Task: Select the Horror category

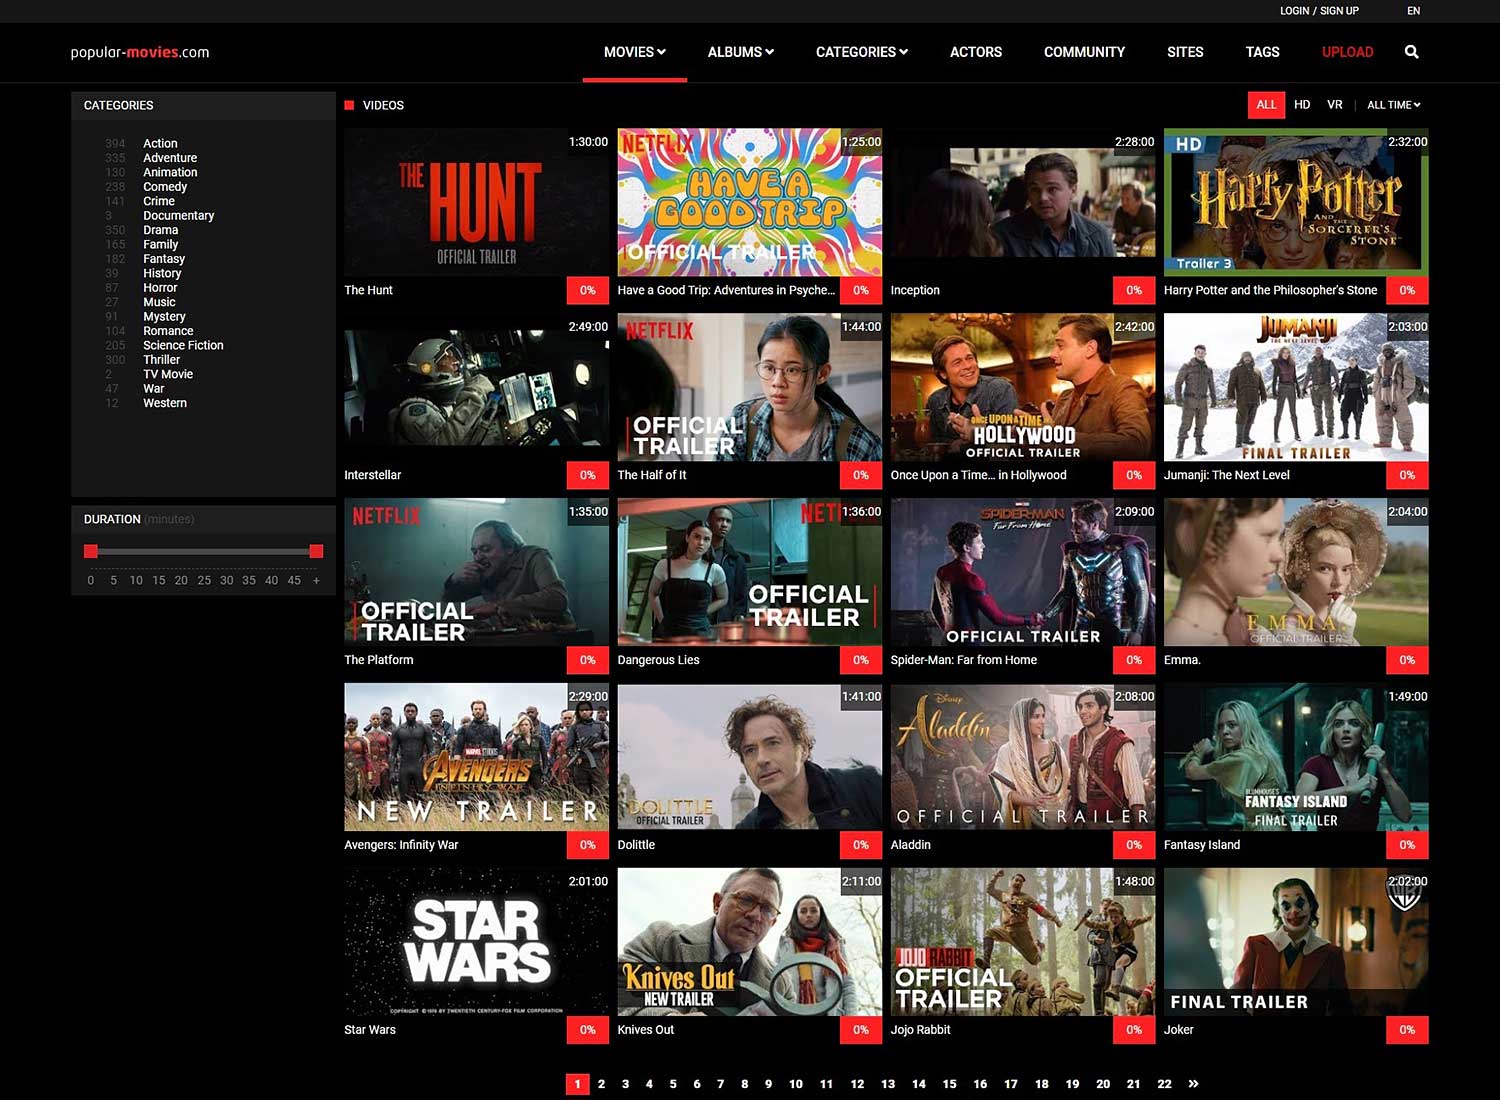Action: coord(160,288)
